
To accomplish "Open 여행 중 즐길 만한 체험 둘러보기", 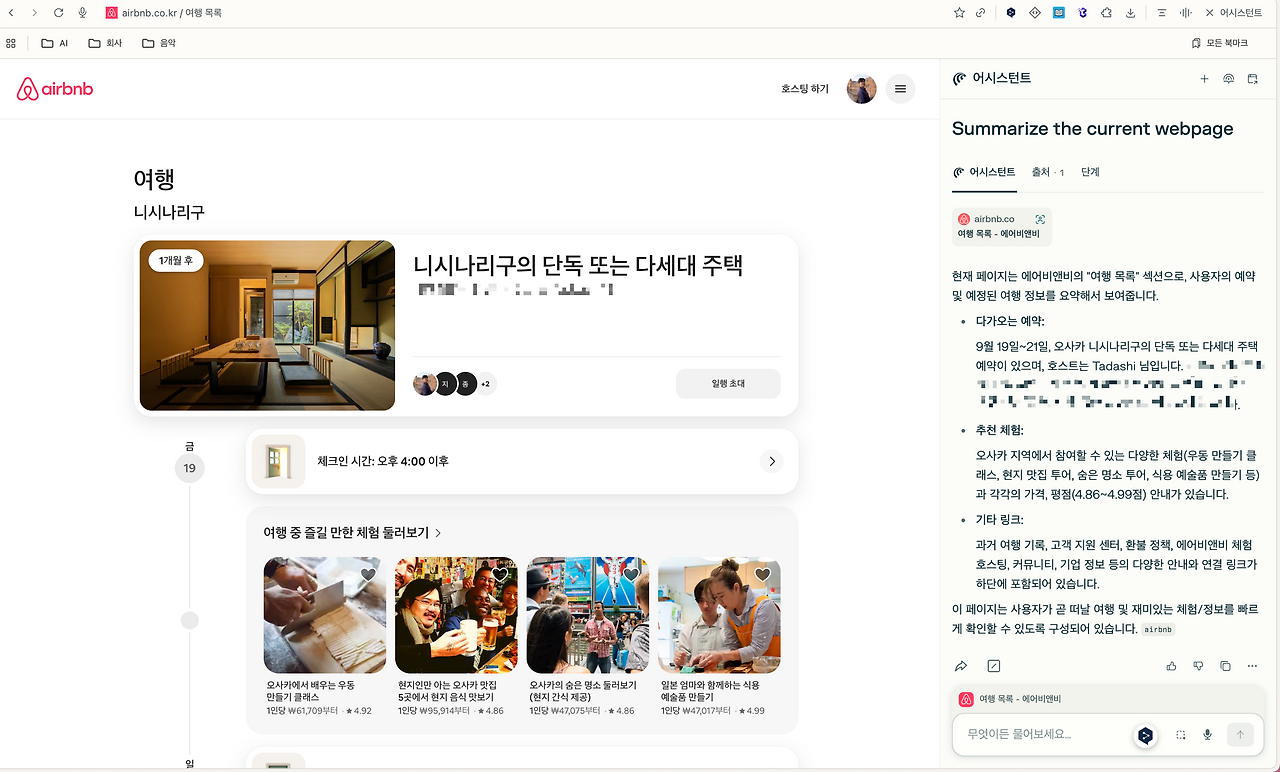I will click(352, 533).
